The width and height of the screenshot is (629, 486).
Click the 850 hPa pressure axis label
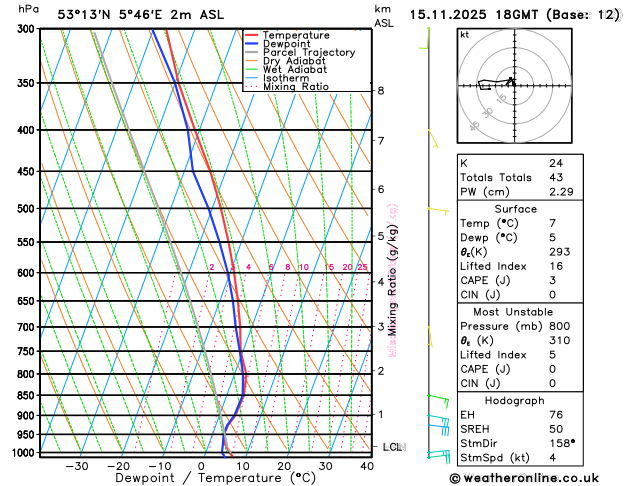[x=27, y=396]
